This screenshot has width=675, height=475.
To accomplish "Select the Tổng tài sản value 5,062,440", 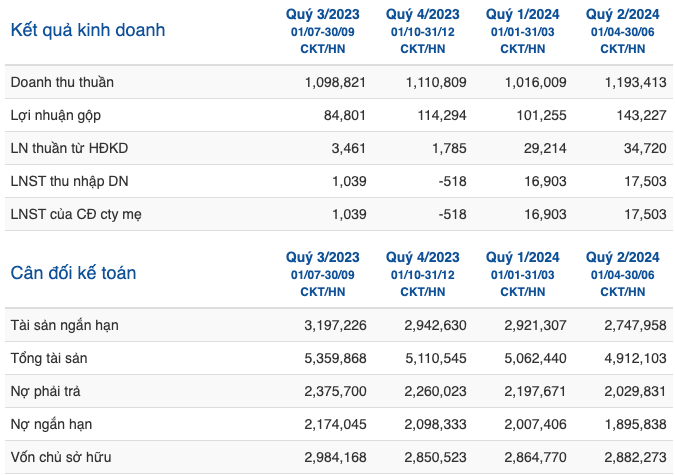I will [x=536, y=358].
